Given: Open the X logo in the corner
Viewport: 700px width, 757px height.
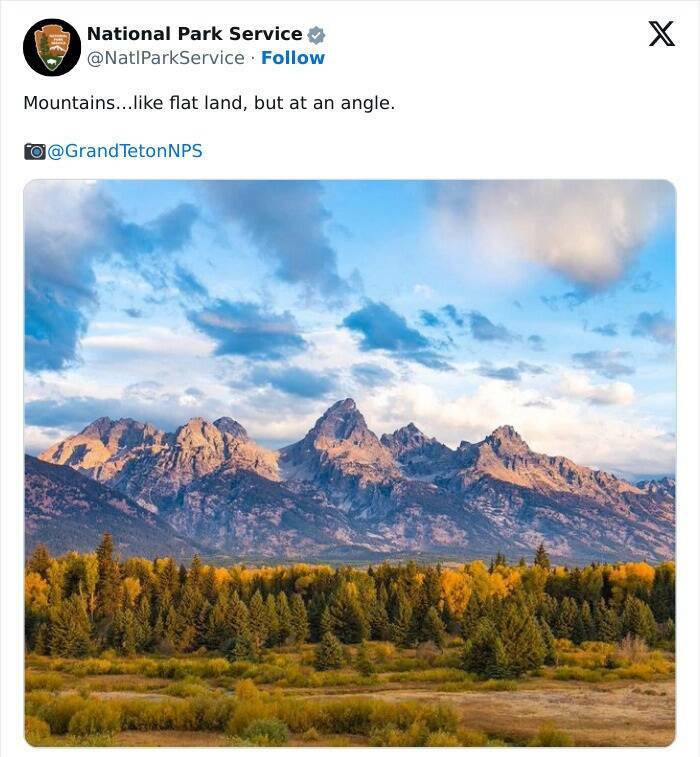Looking at the screenshot, I should [661, 34].
